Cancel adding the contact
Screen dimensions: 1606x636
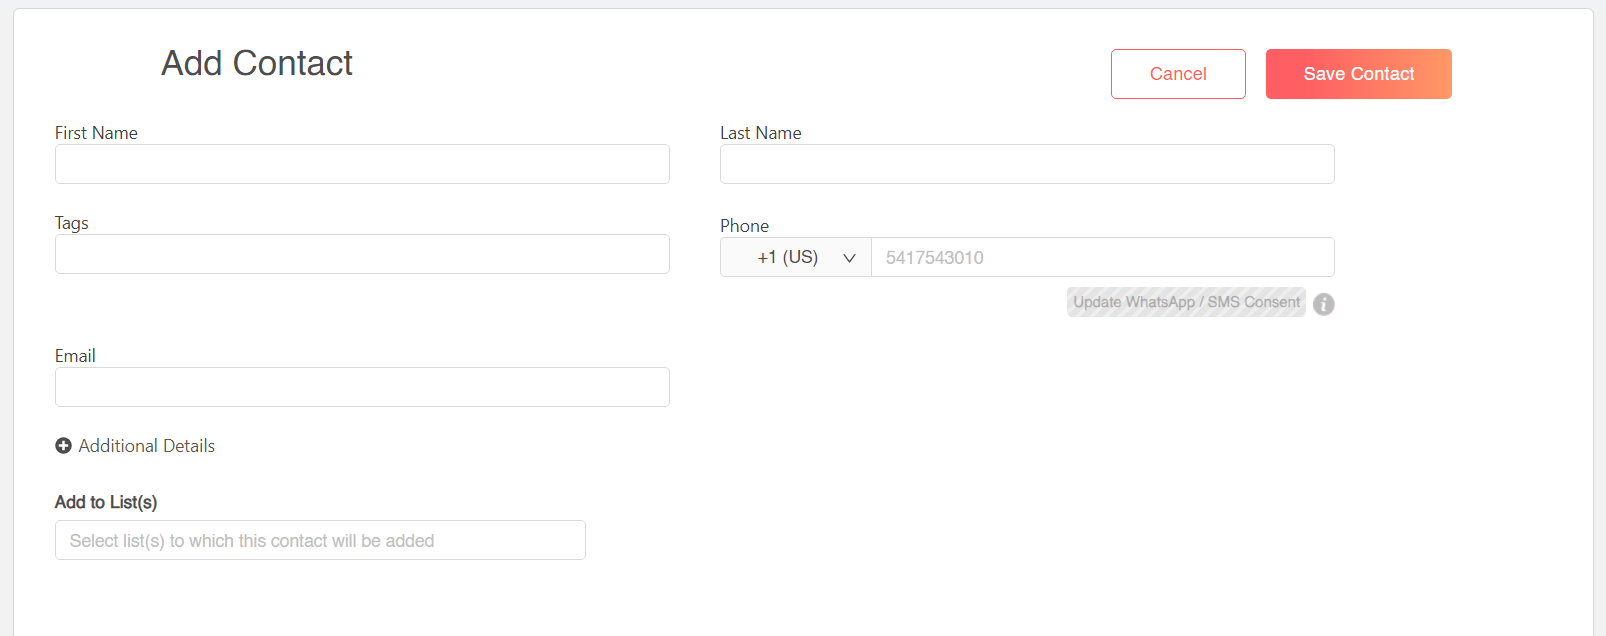click(1178, 73)
